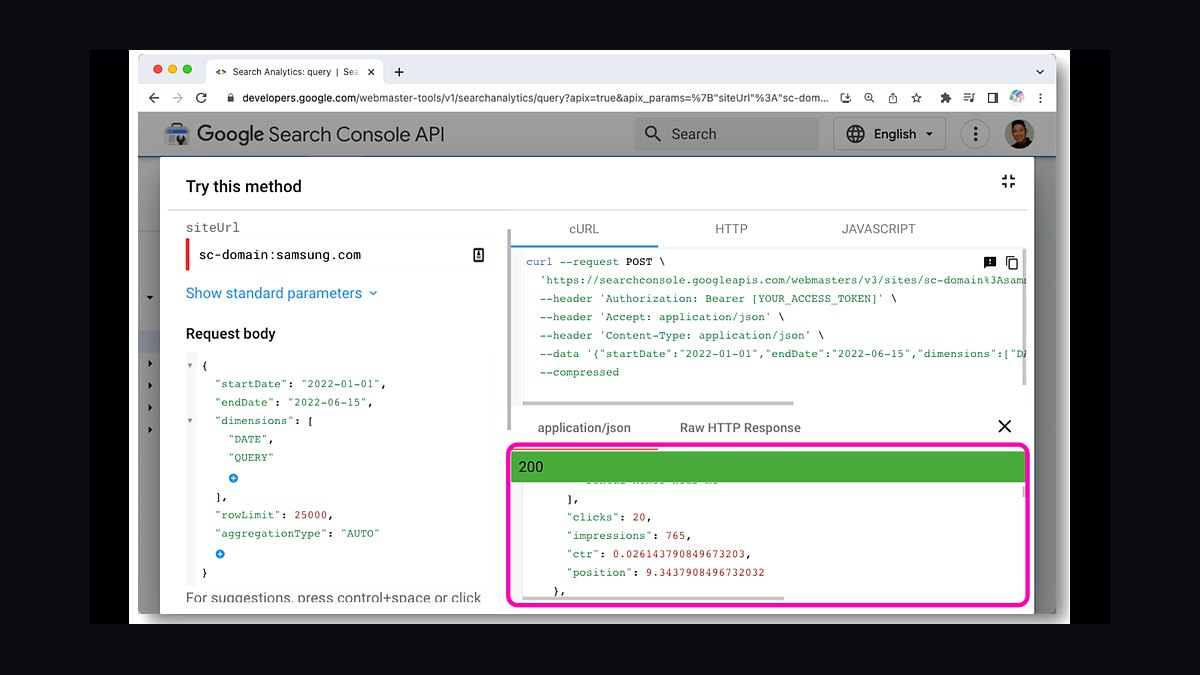Open the English language dropdown
Viewport: 1200px width, 675px height.
(889, 134)
